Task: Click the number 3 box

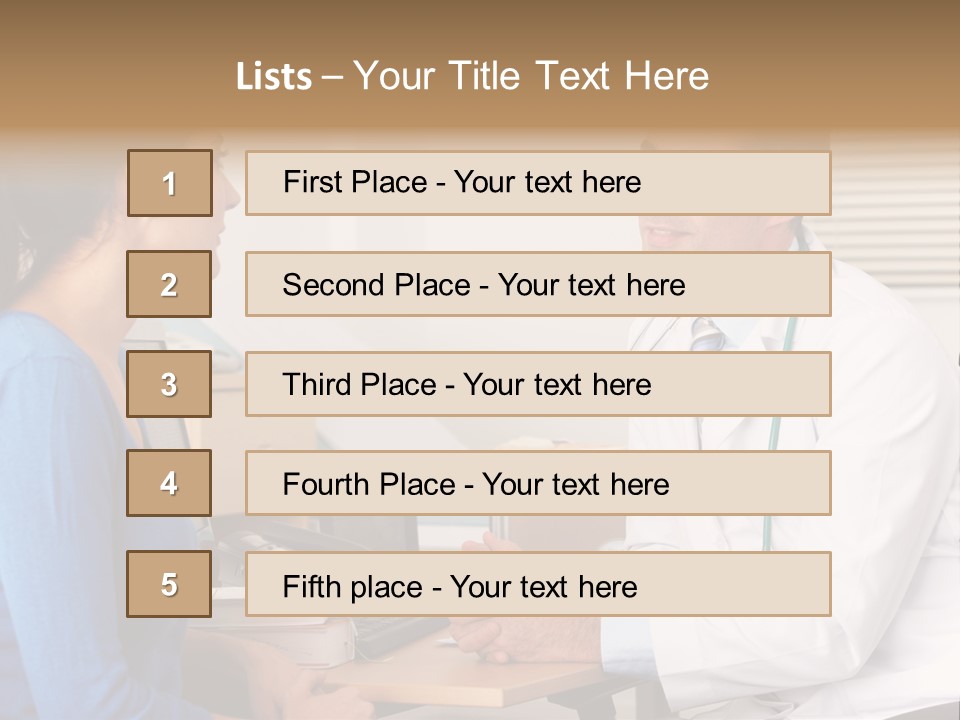Action: [170, 384]
